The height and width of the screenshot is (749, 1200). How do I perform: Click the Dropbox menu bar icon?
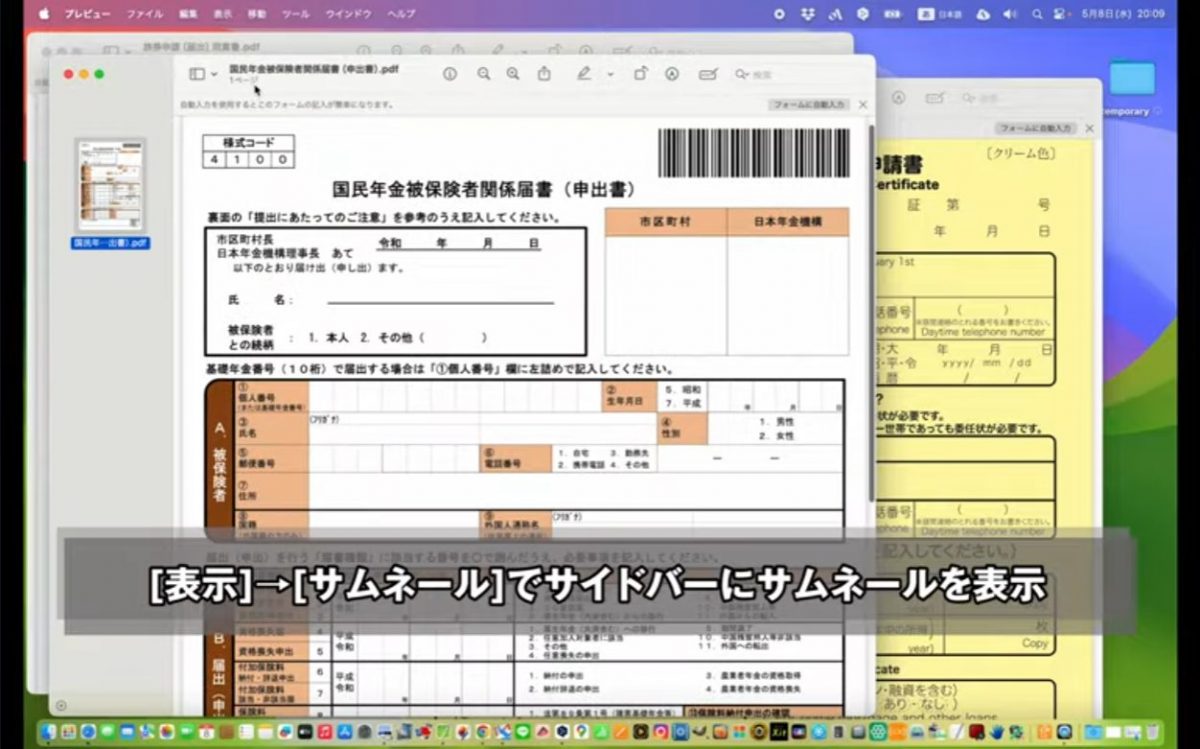tap(808, 14)
